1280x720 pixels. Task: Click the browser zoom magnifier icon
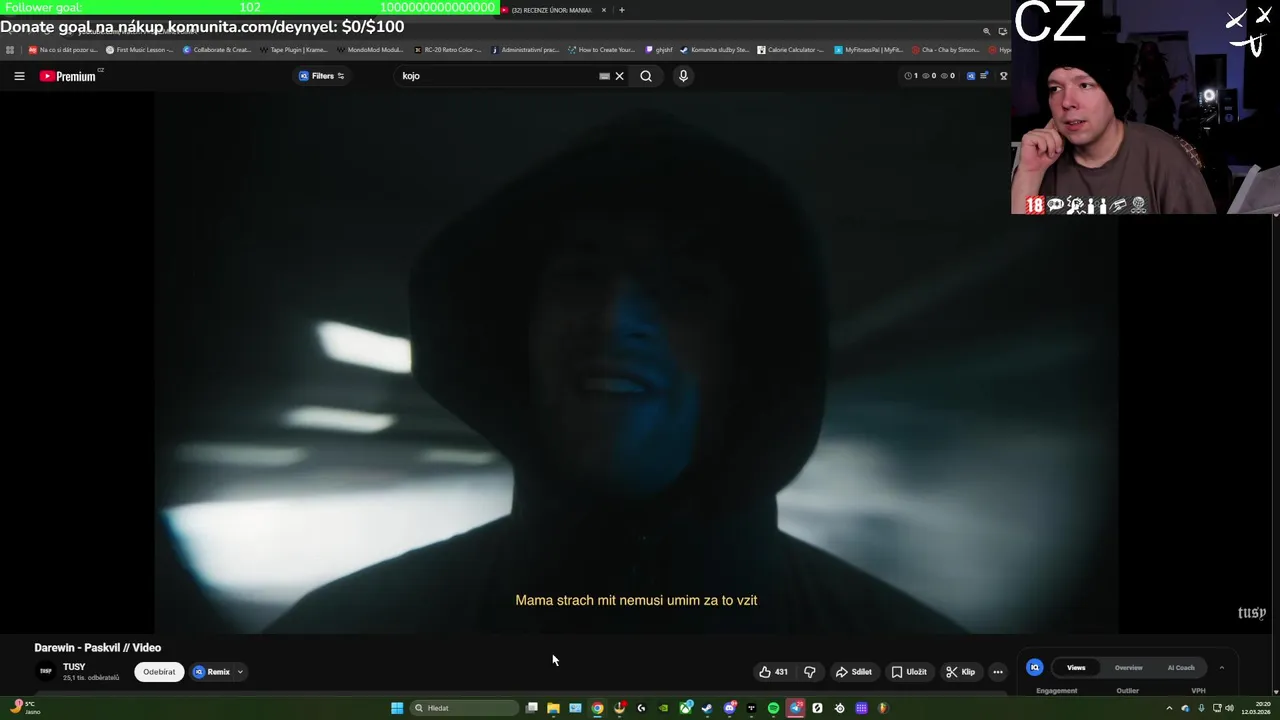[986, 31]
